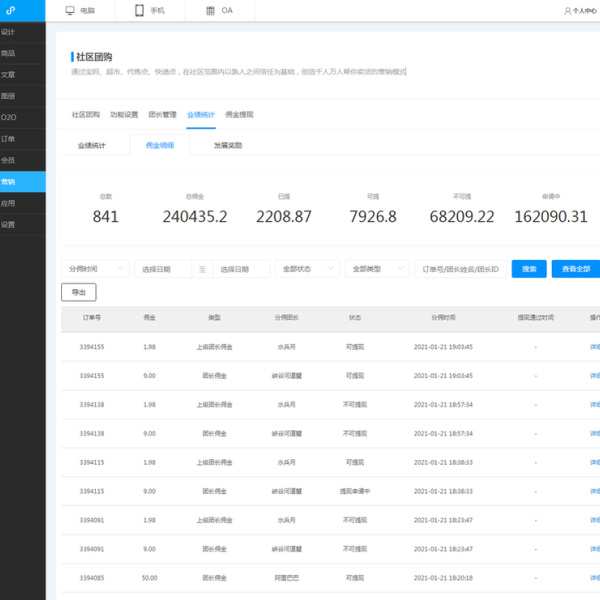
Task: Open 会员 in the left sidebar
Action: (x=9, y=160)
